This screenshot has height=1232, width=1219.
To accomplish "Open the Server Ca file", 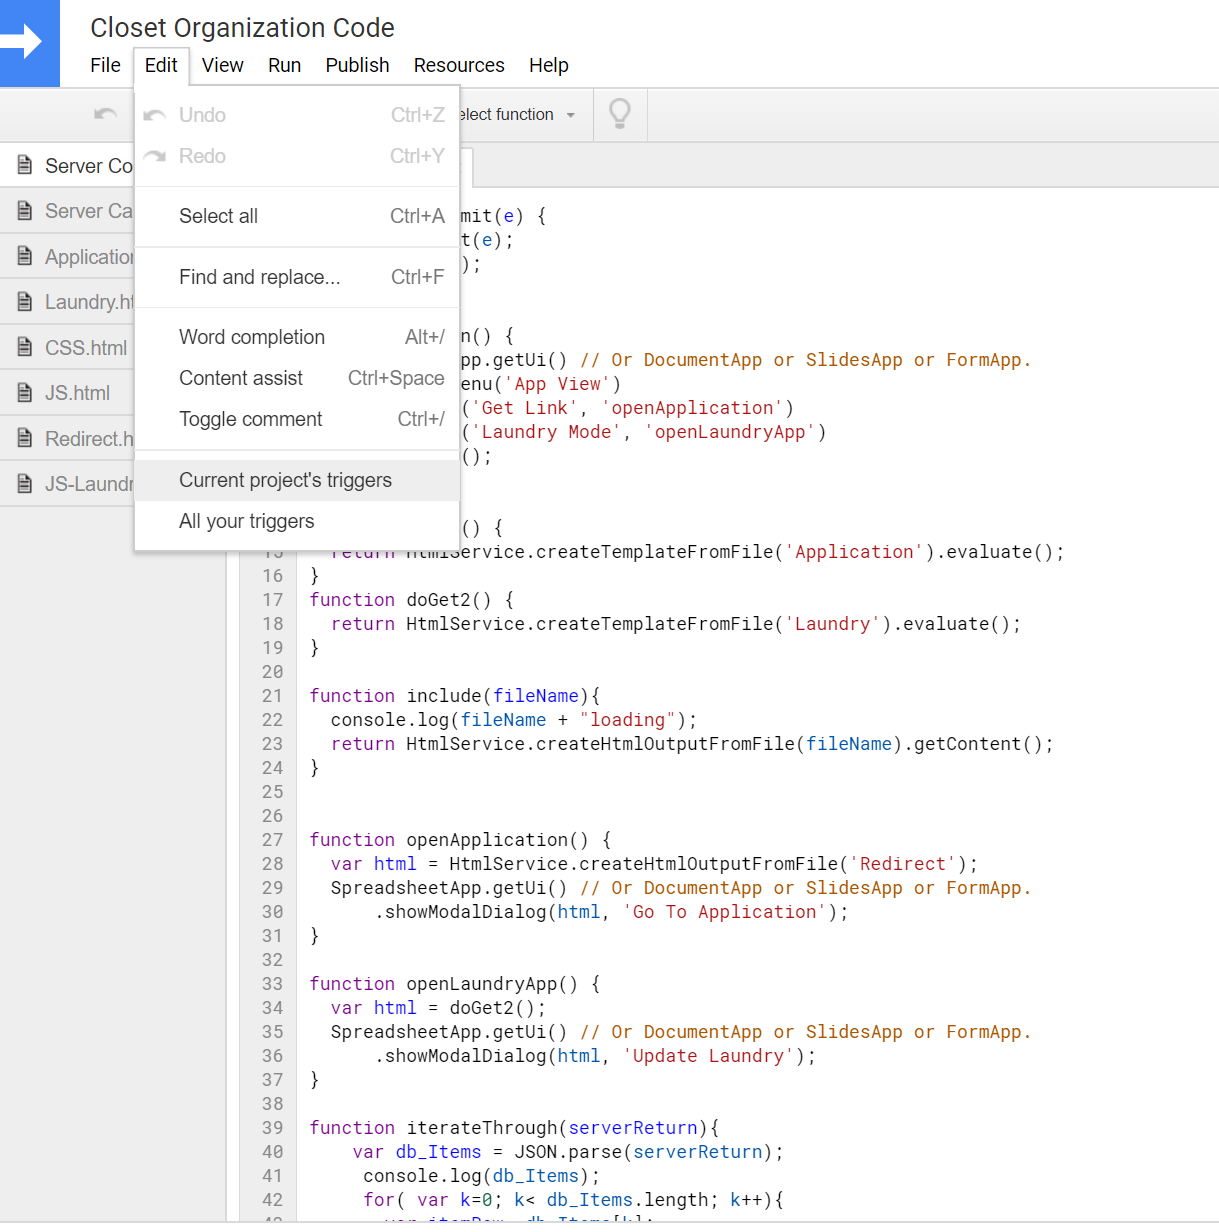I will [x=67, y=211].
